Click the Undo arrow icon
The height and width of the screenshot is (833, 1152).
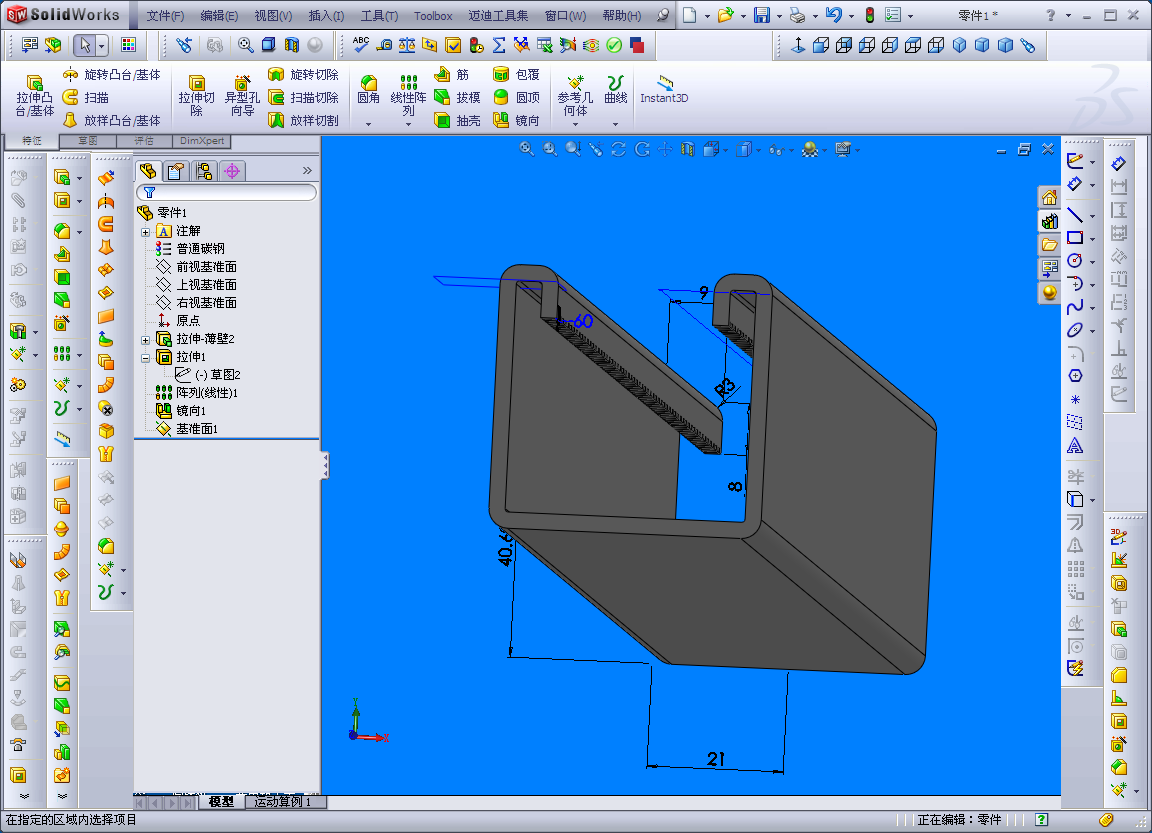click(833, 15)
